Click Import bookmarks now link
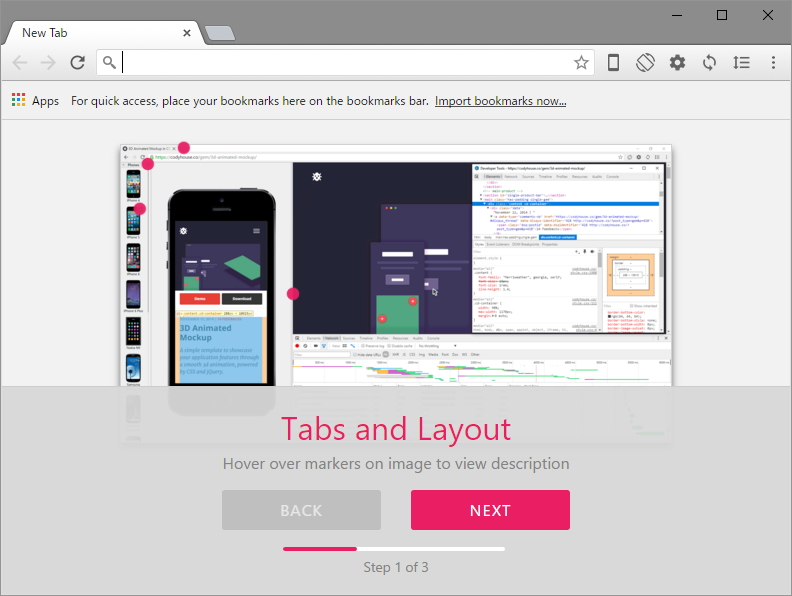This screenshot has width=792, height=596. pyautogui.click(x=501, y=101)
